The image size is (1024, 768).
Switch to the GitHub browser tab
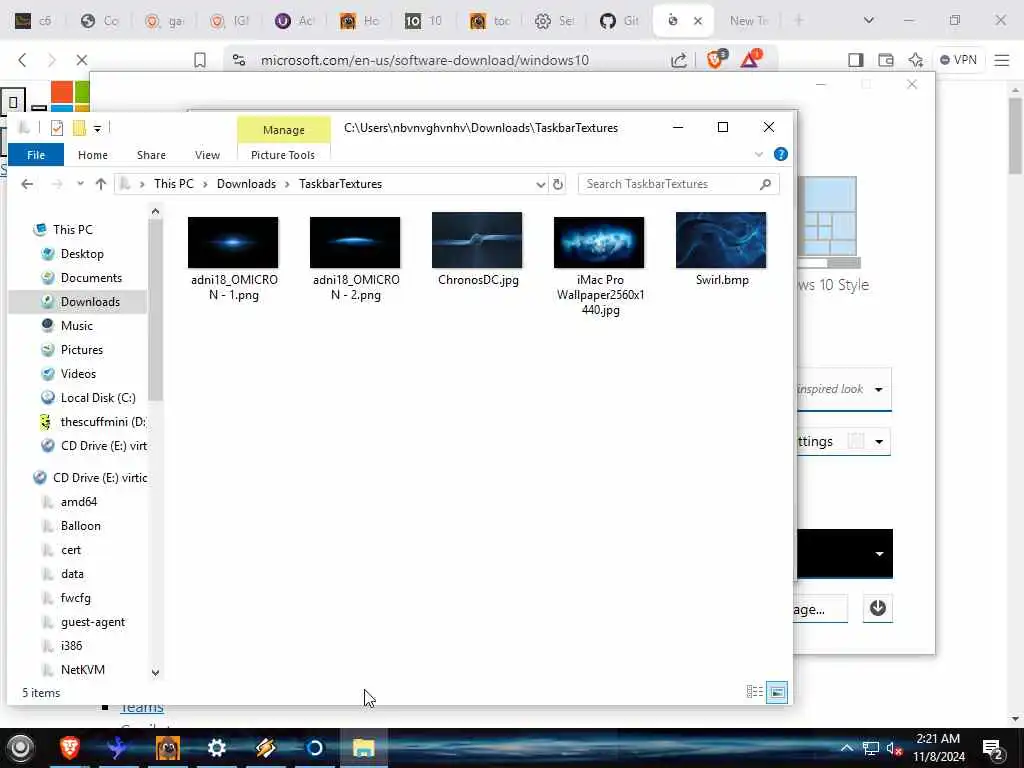tap(619, 21)
